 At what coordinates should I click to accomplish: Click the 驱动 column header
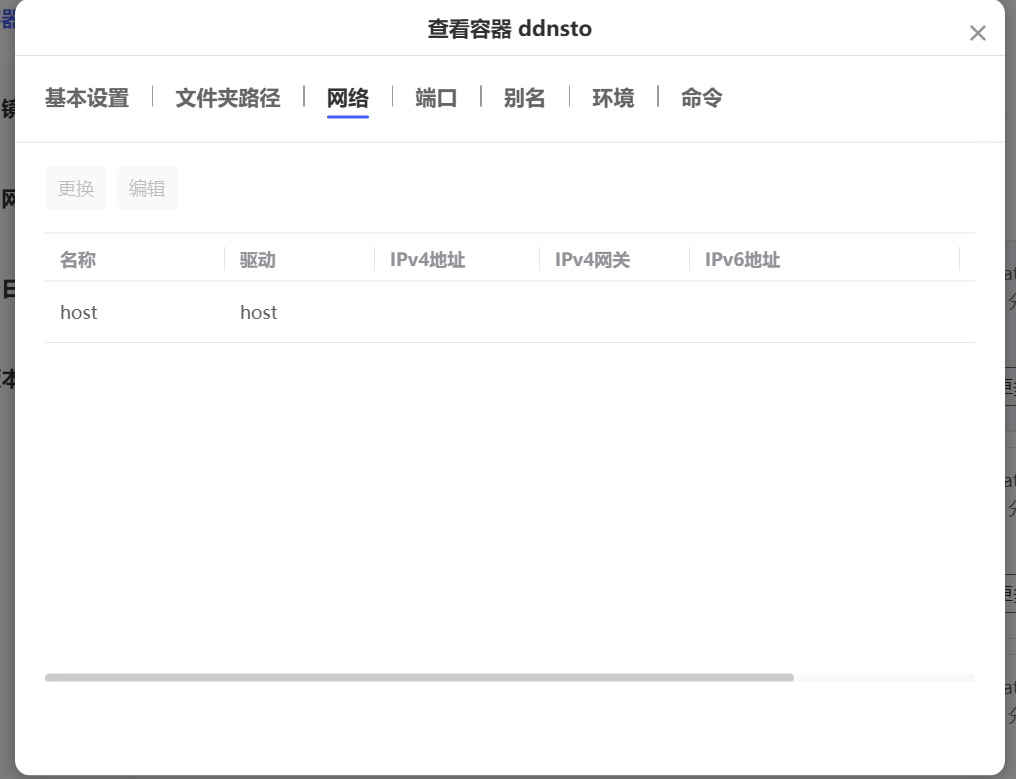(x=258, y=260)
